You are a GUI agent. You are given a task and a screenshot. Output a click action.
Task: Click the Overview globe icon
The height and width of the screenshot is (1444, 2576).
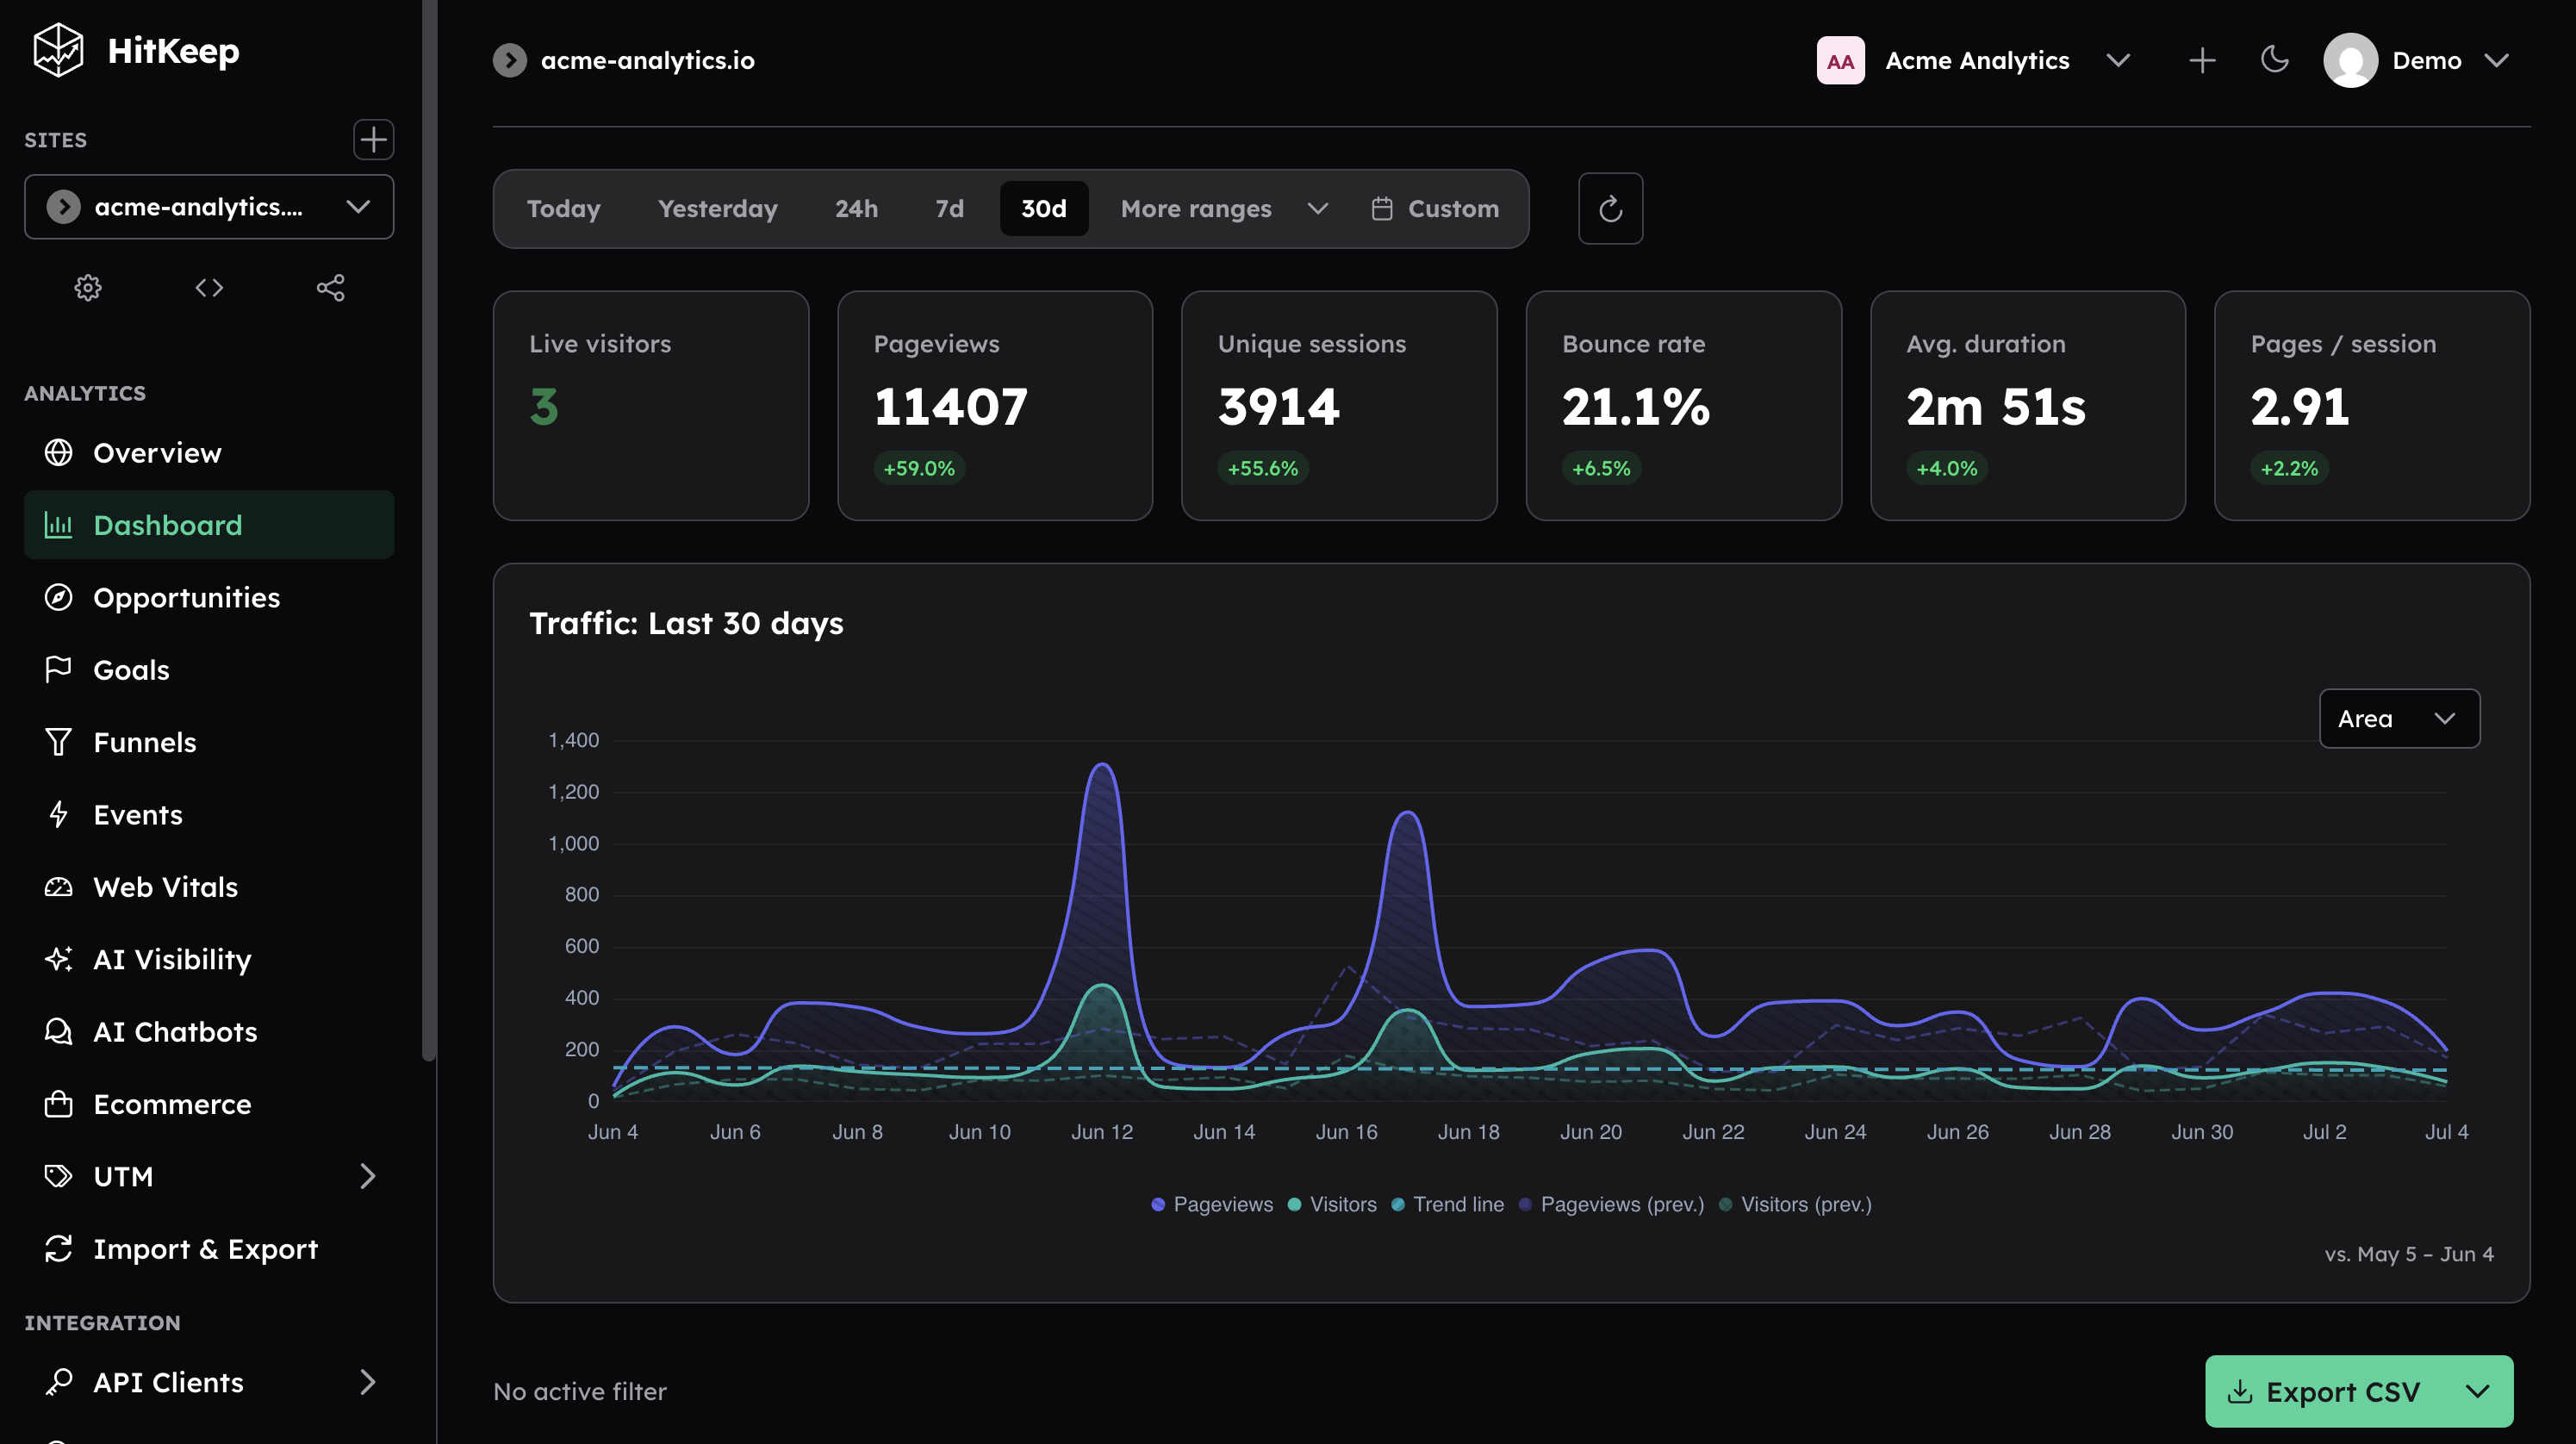[x=58, y=453]
